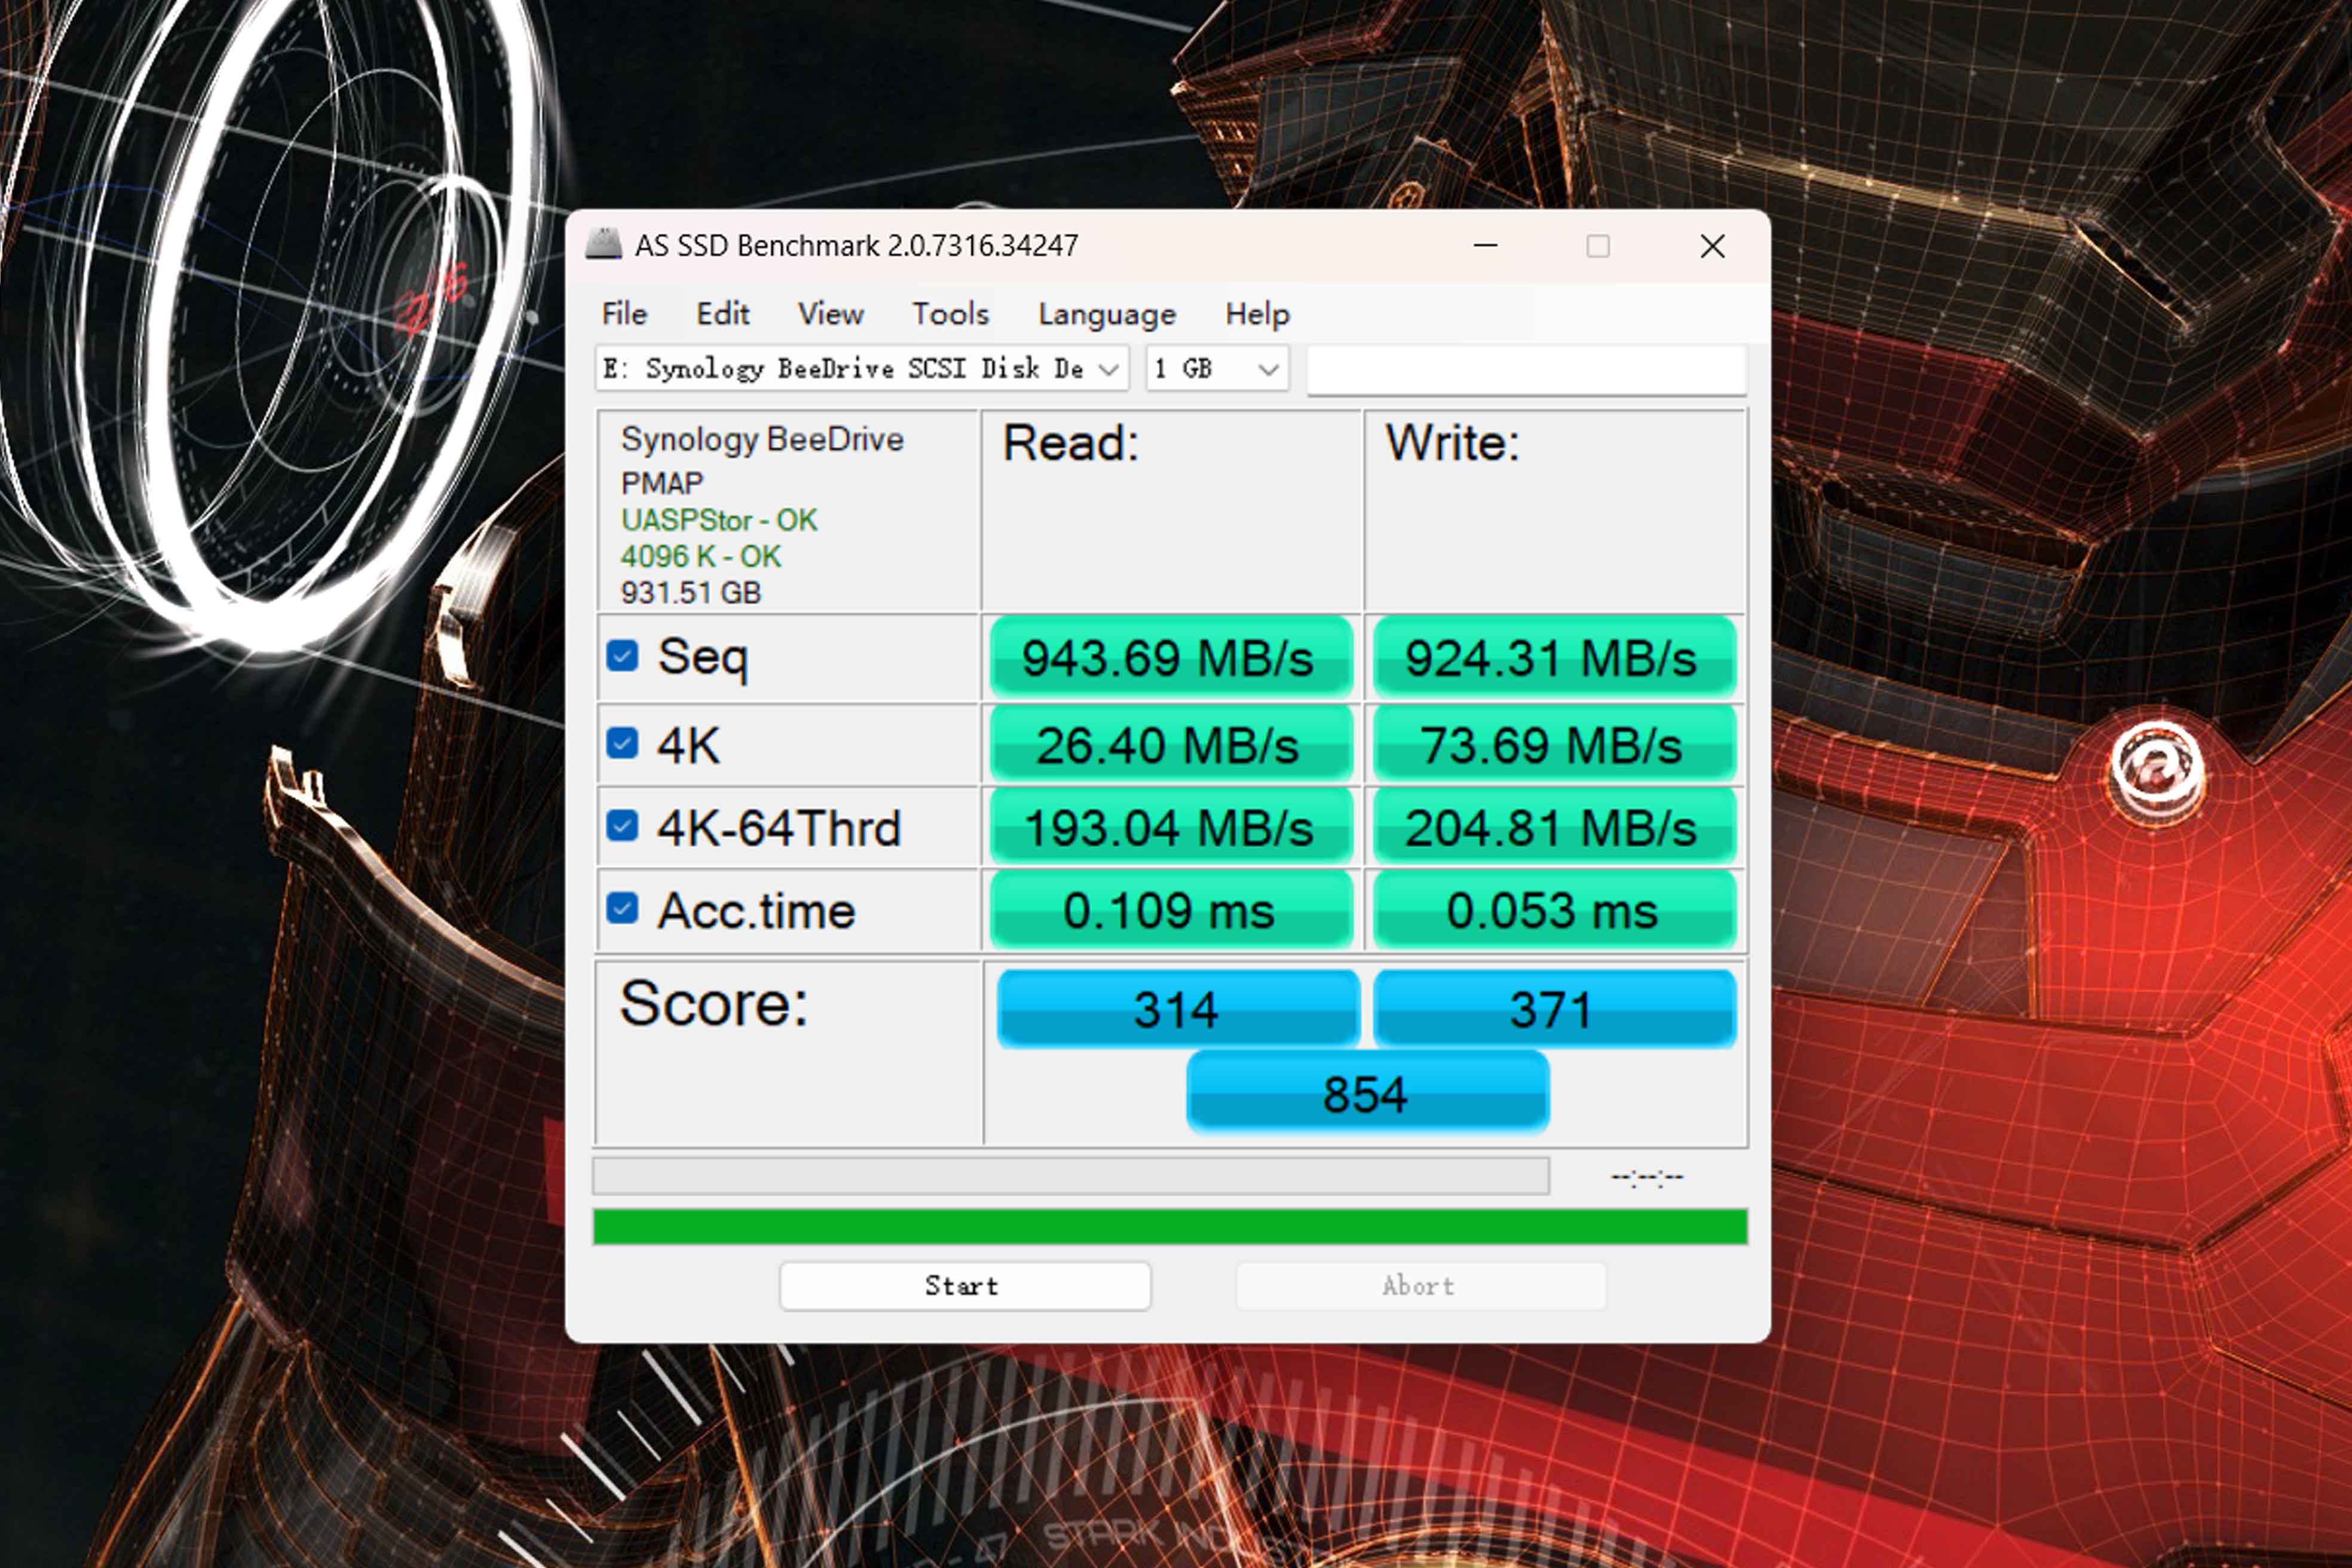Viewport: 2352px width, 1568px height.
Task: Disable the 4K-64Thrd test checkbox
Action: (x=622, y=826)
